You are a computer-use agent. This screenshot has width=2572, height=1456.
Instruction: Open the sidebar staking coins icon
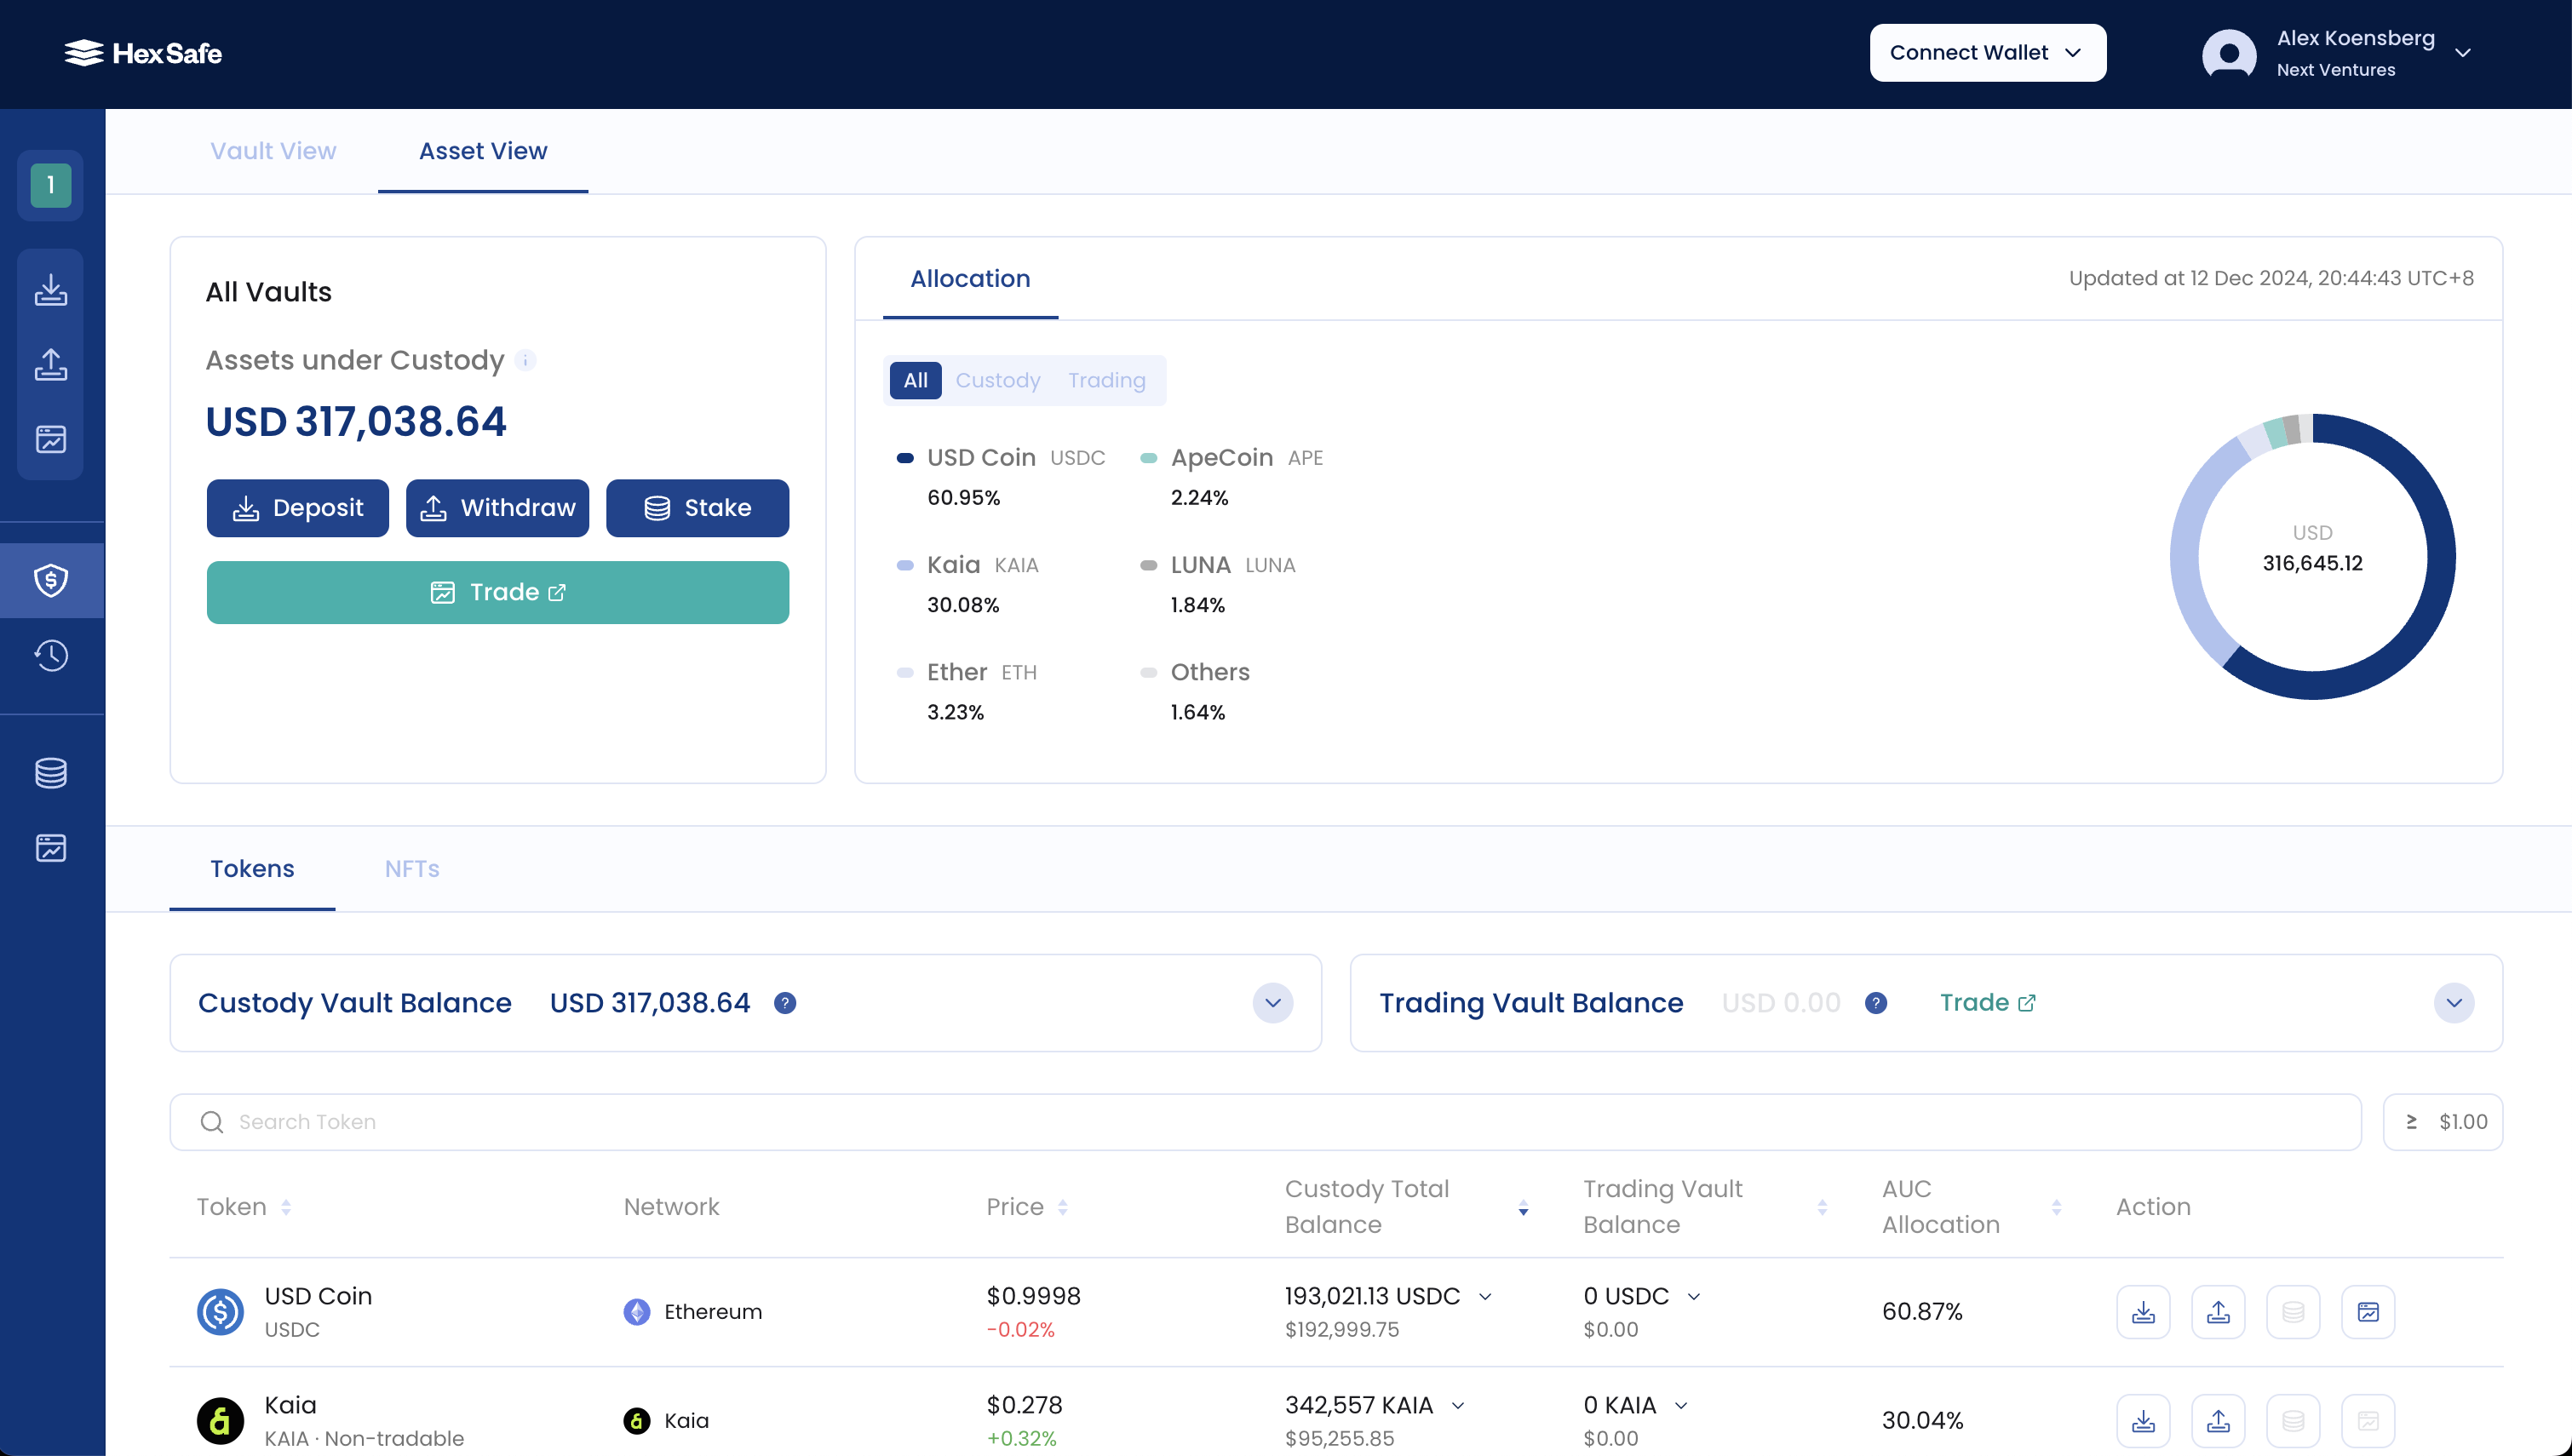[51, 773]
